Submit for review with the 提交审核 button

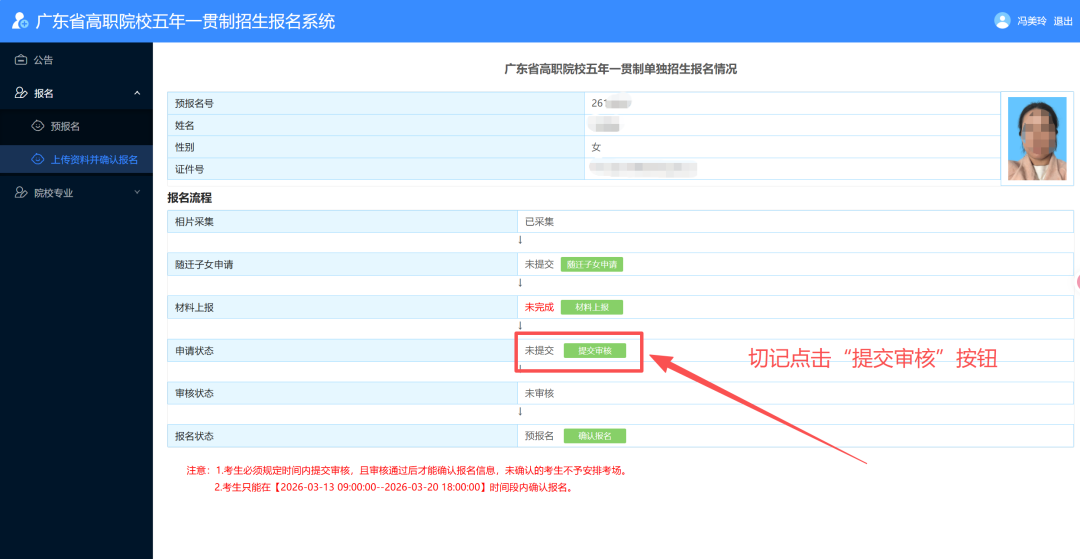click(594, 351)
